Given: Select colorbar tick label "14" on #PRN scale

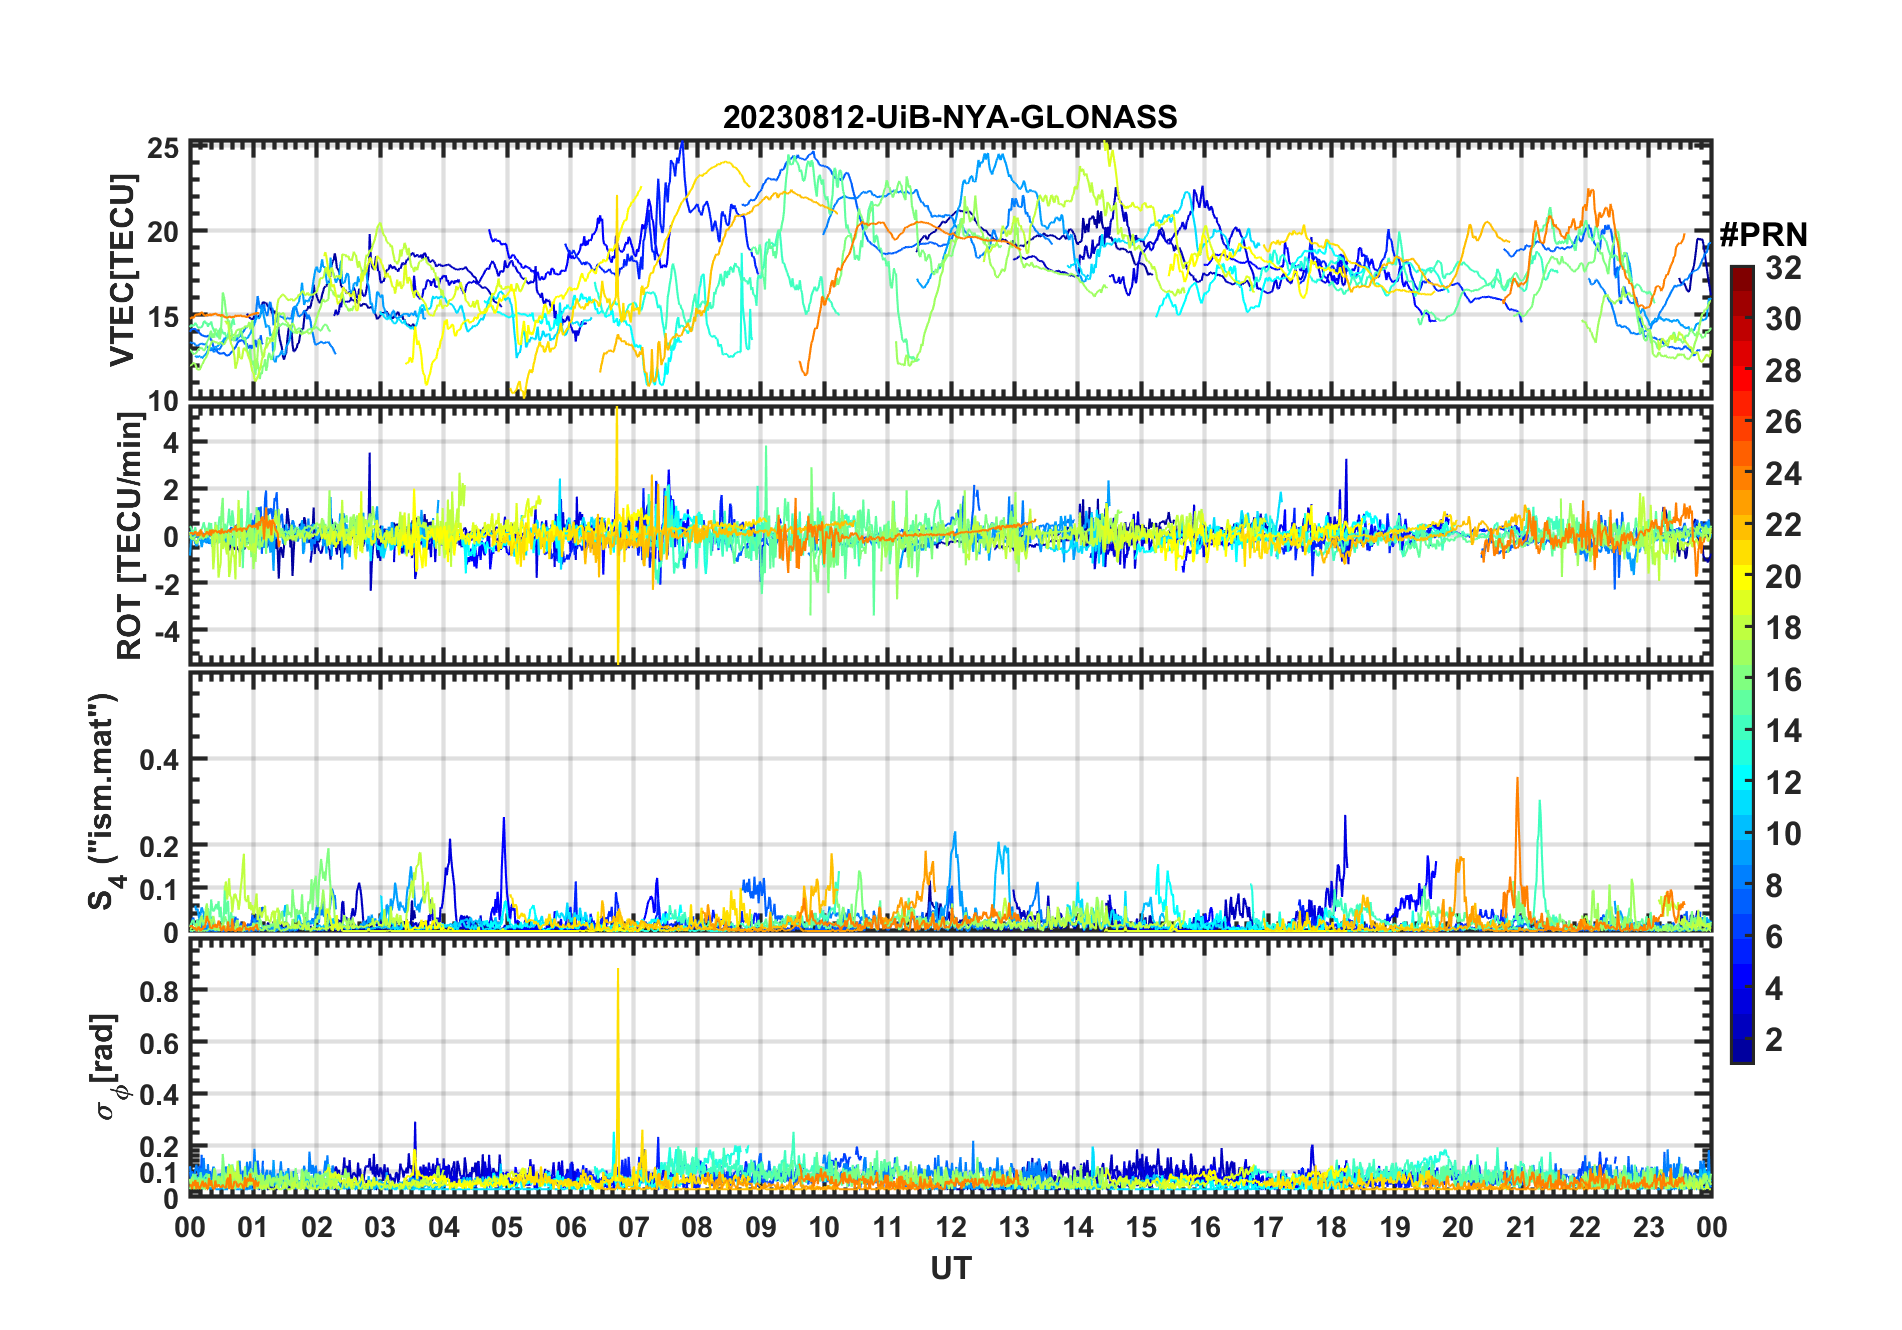Looking at the screenshot, I should coord(1783,731).
